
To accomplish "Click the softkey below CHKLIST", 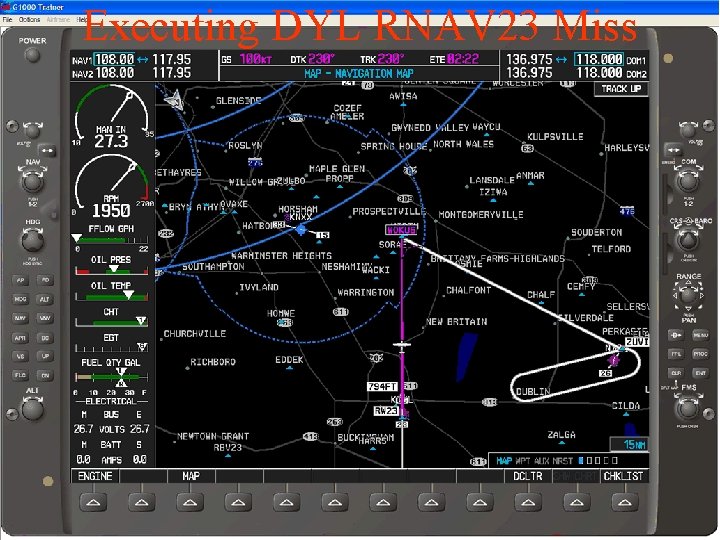I will [x=624, y=502].
